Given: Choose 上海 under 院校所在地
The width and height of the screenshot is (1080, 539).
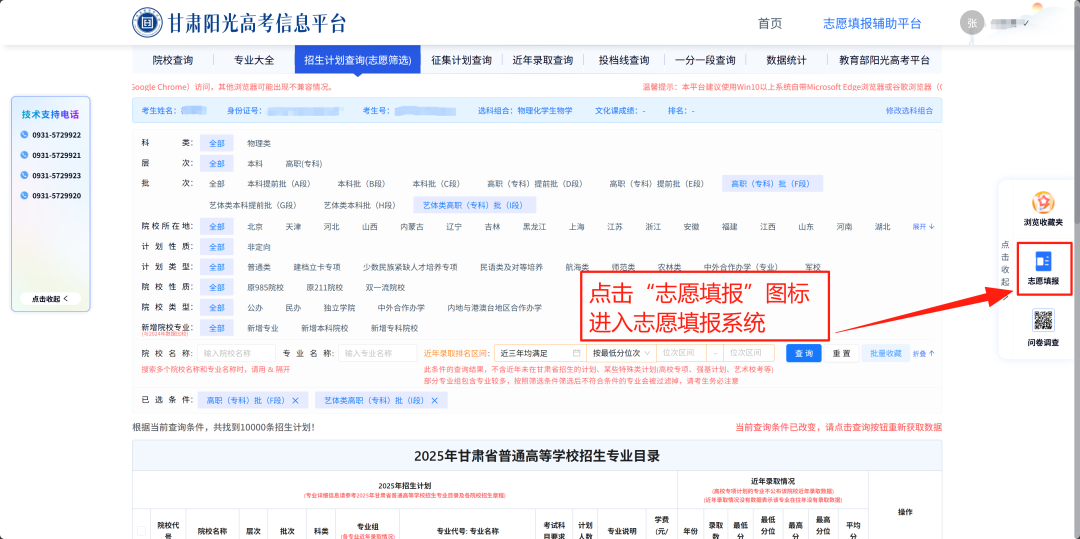Looking at the screenshot, I should [x=577, y=226].
